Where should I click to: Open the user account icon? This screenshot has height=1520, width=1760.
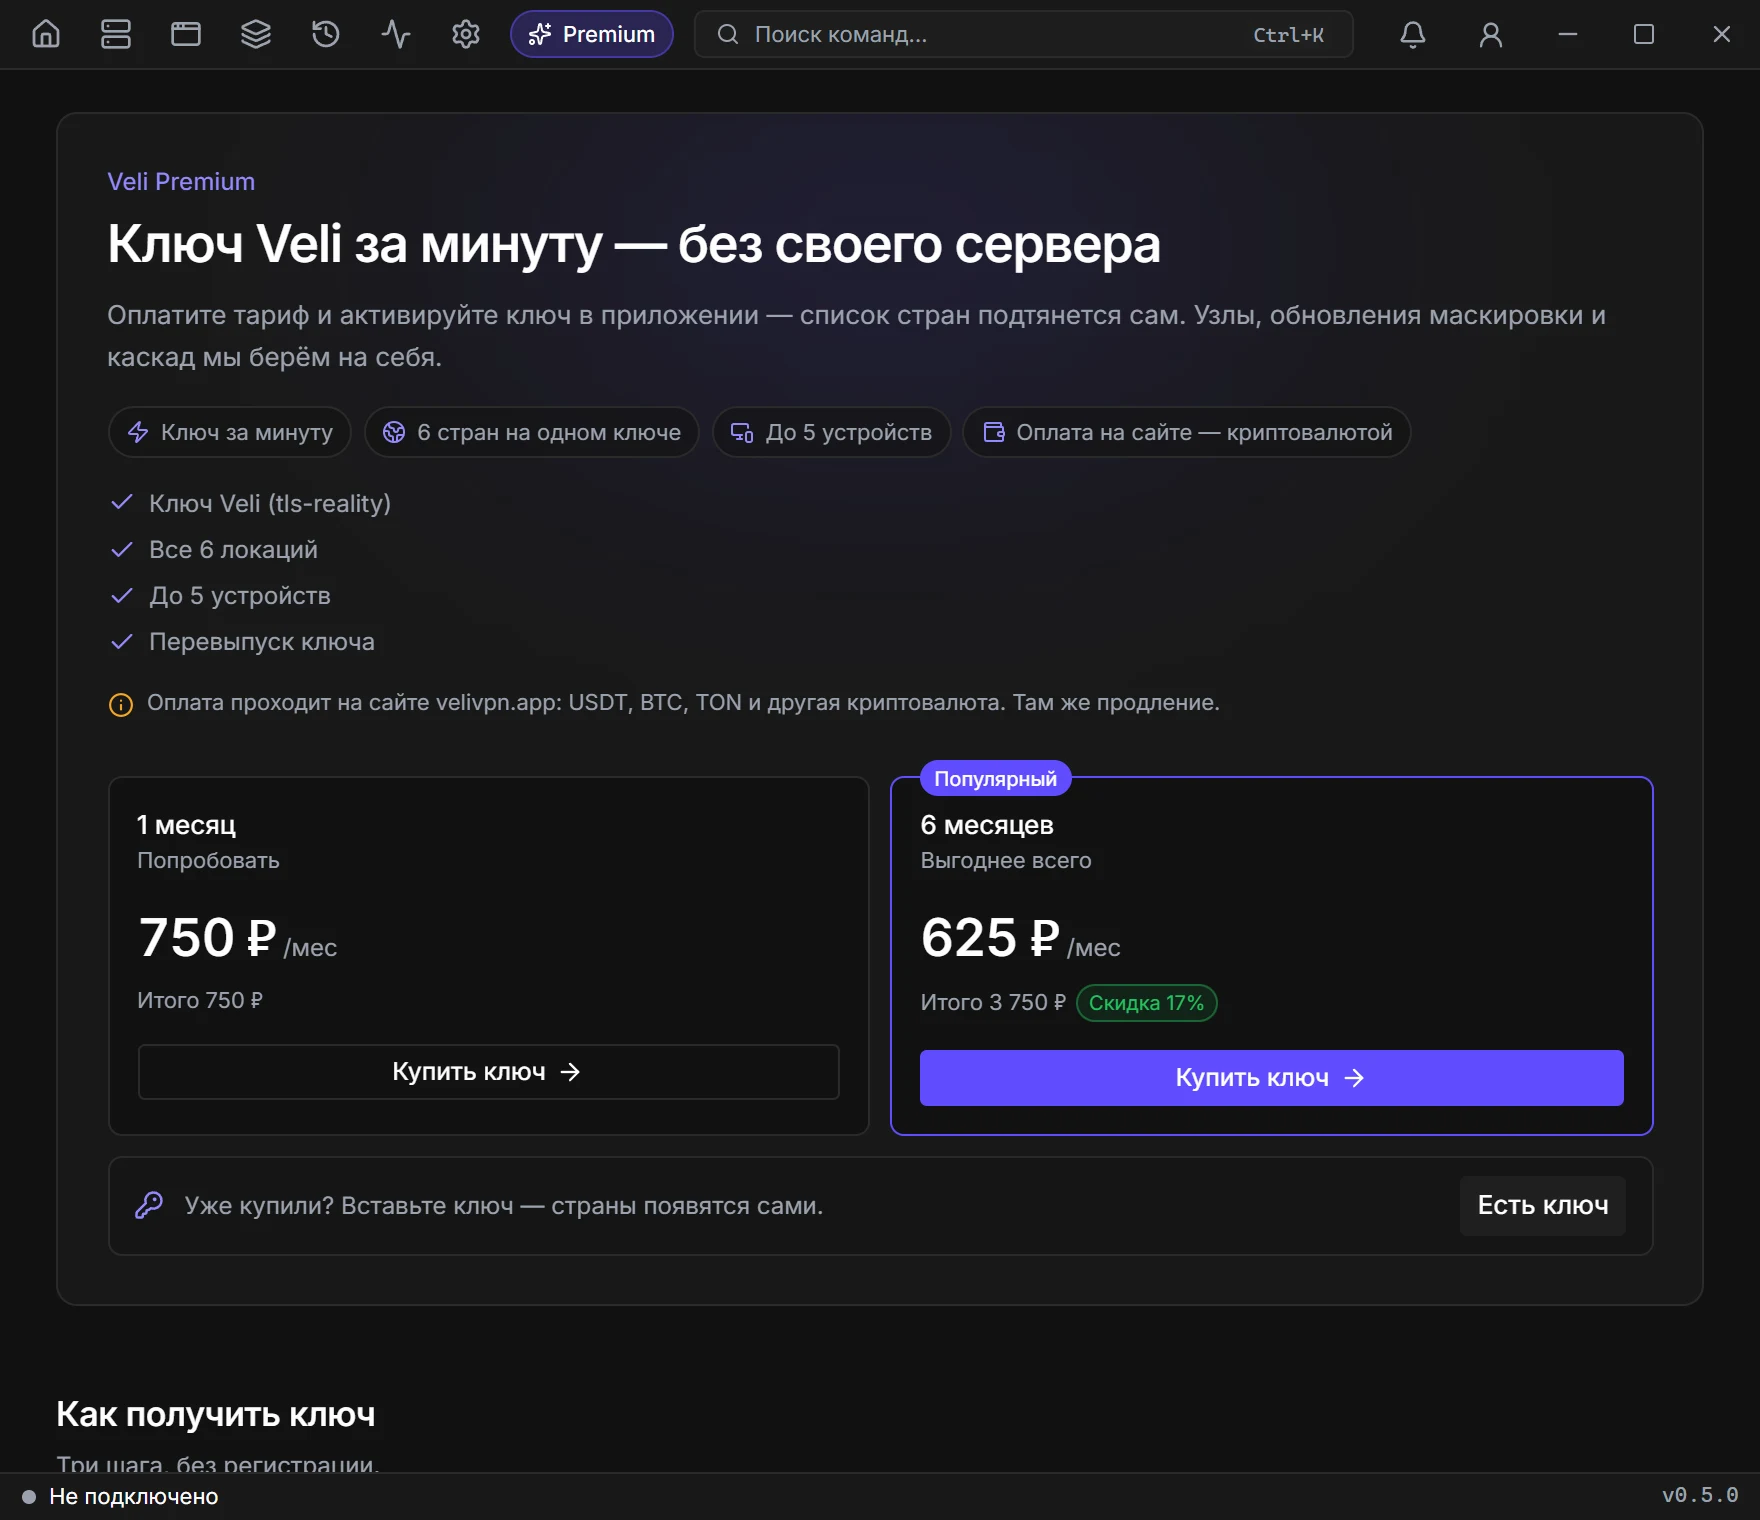point(1491,35)
